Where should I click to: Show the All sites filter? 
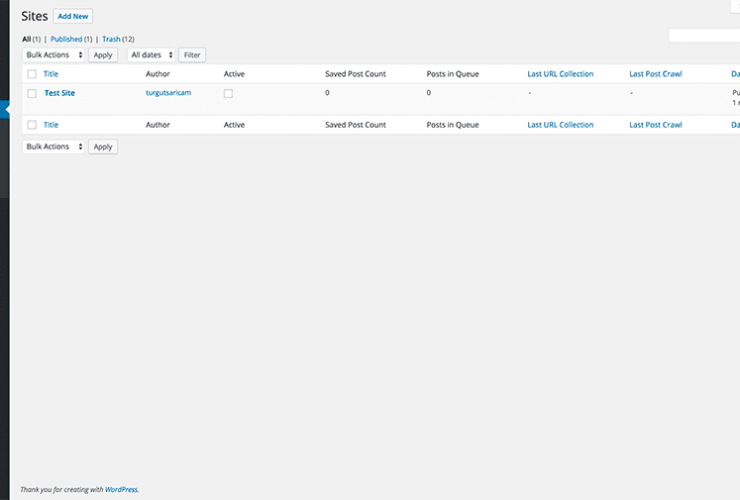click(26, 39)
